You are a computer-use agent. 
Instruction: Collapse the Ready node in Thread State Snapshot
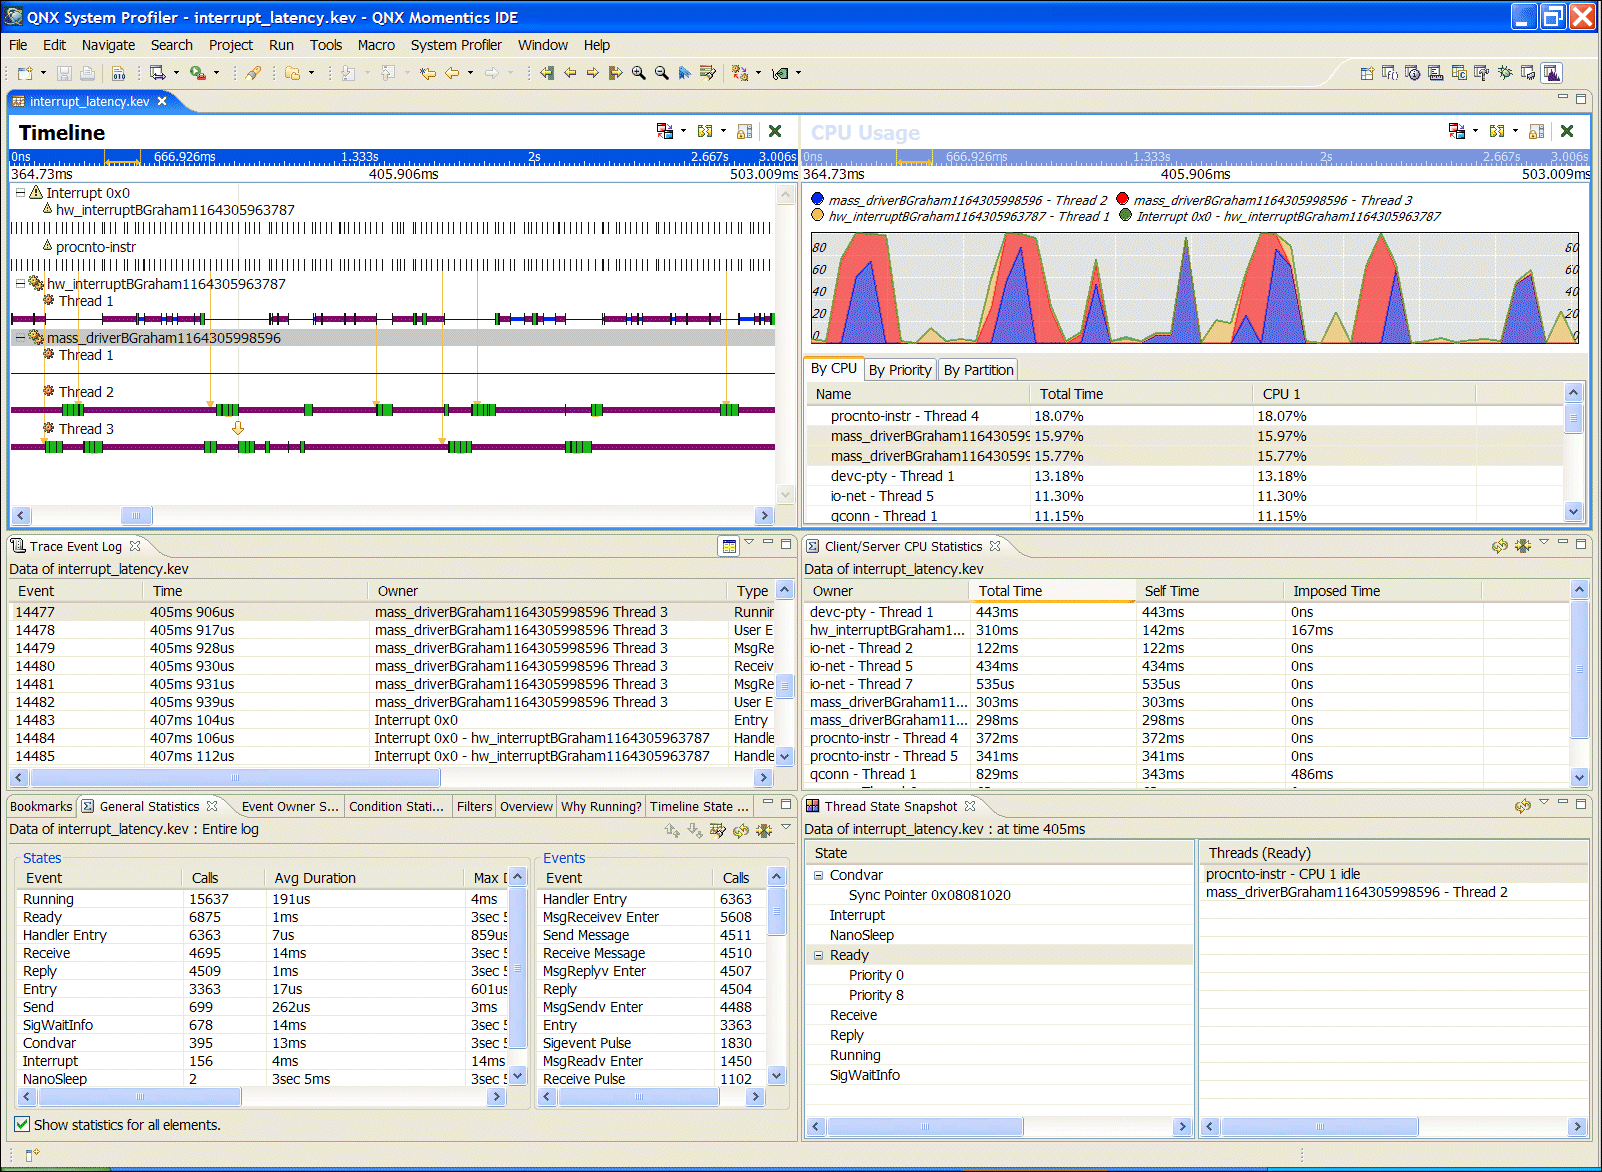tap(818, 955)
